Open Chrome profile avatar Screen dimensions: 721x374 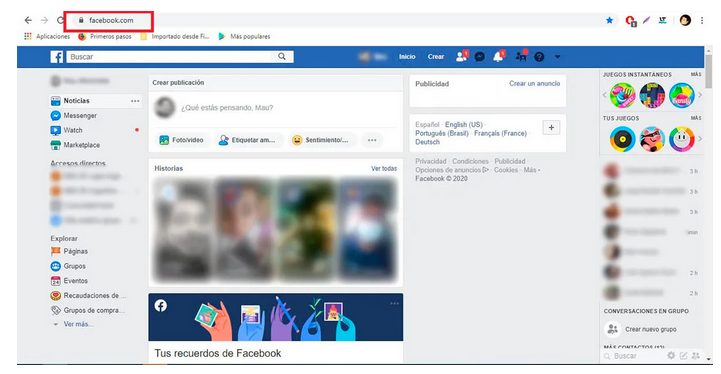(685, 20)
